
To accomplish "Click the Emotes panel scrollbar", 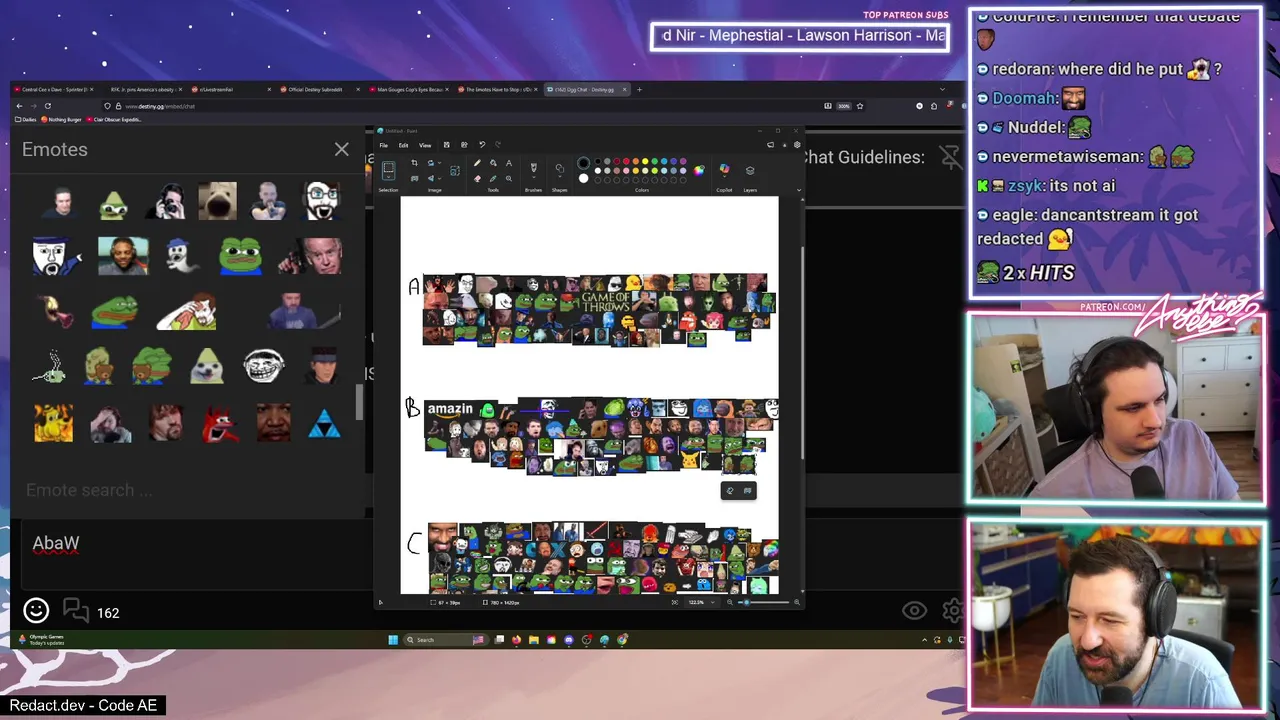I will pyautogui.click(x=360, y=400).
